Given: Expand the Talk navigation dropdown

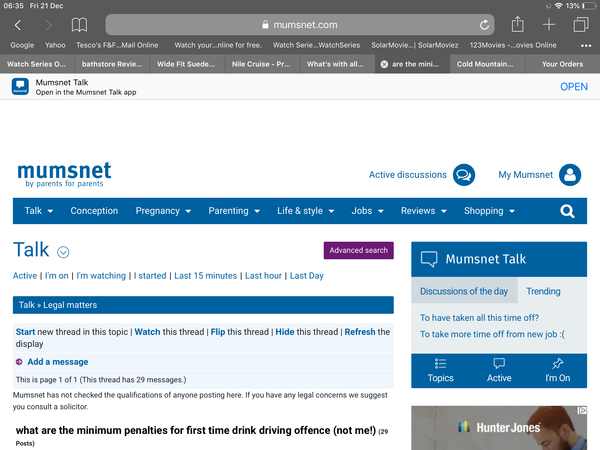Looking at the screenshot, I should click(x=39, y=211).
